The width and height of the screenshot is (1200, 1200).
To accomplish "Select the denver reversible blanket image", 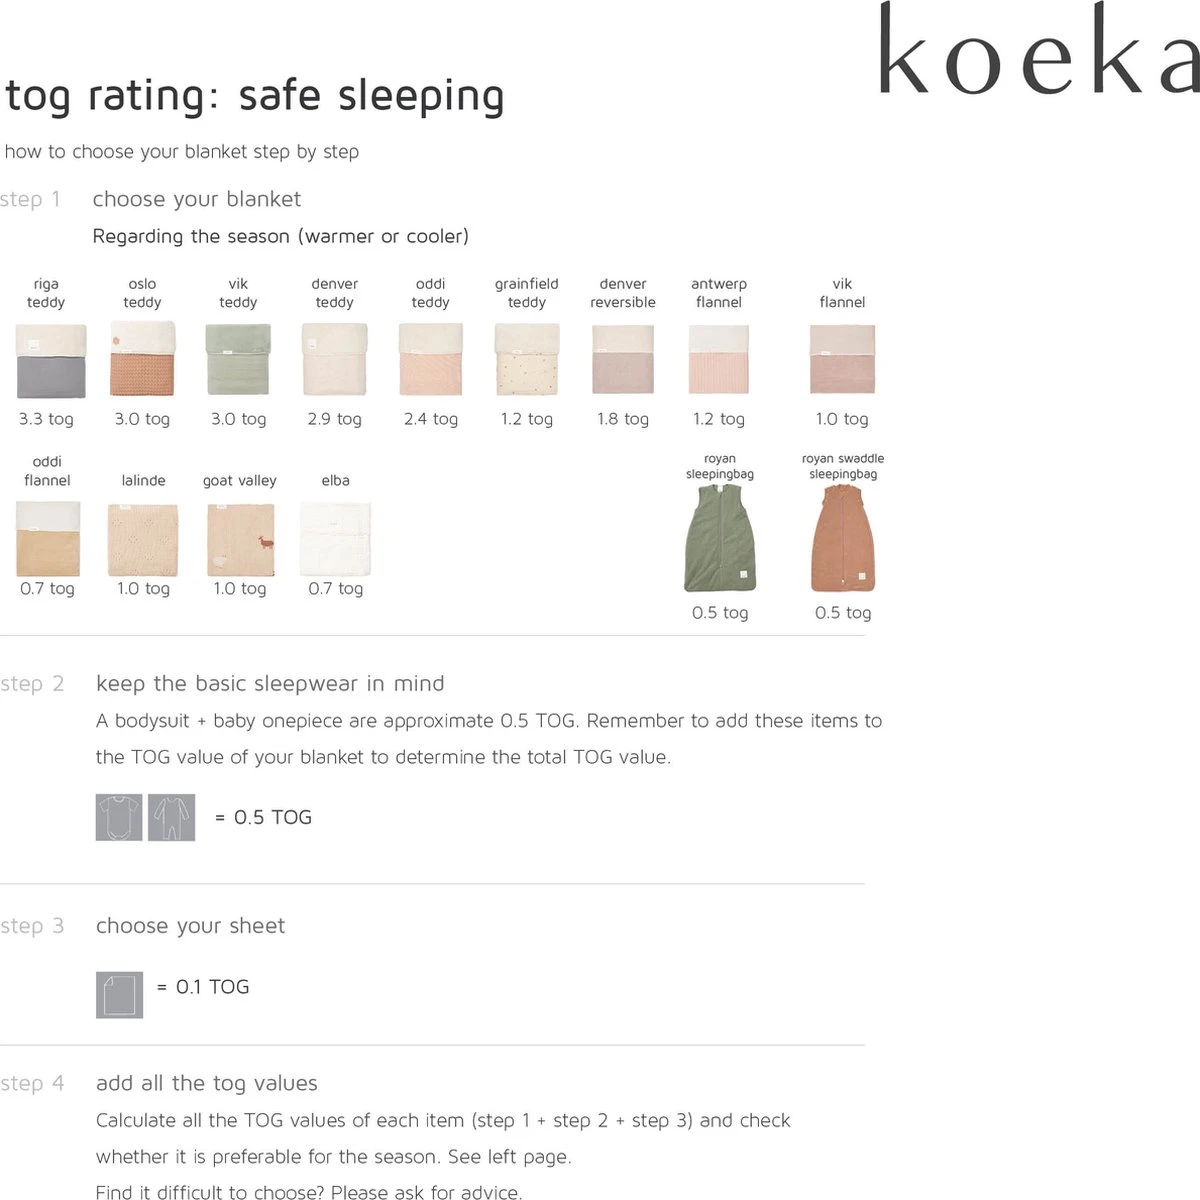I will point(623,360).
